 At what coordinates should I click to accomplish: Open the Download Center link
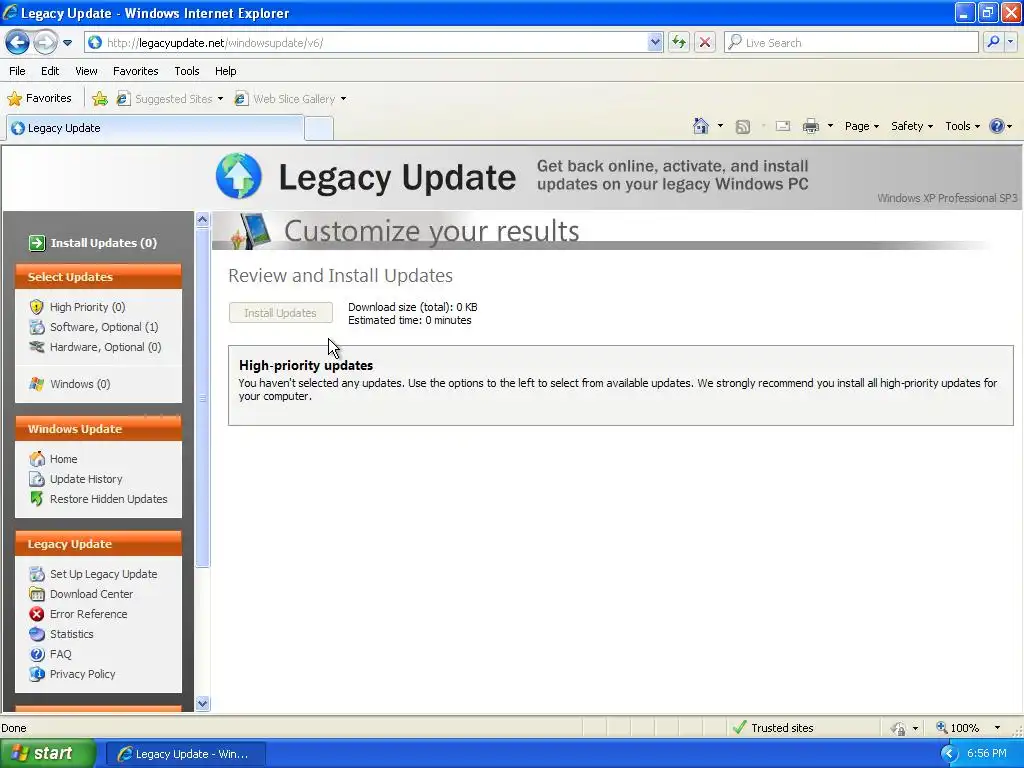[x=91, y=594]
